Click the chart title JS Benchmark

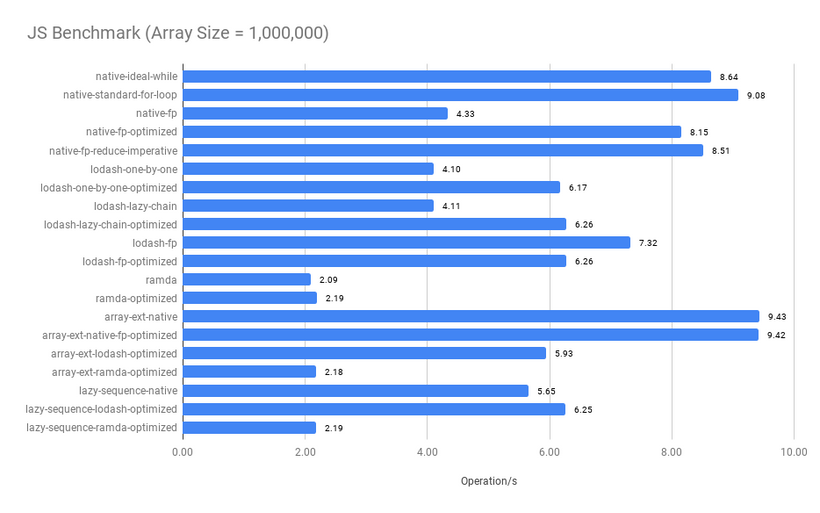pyautogui.click(x=178, y=33)
